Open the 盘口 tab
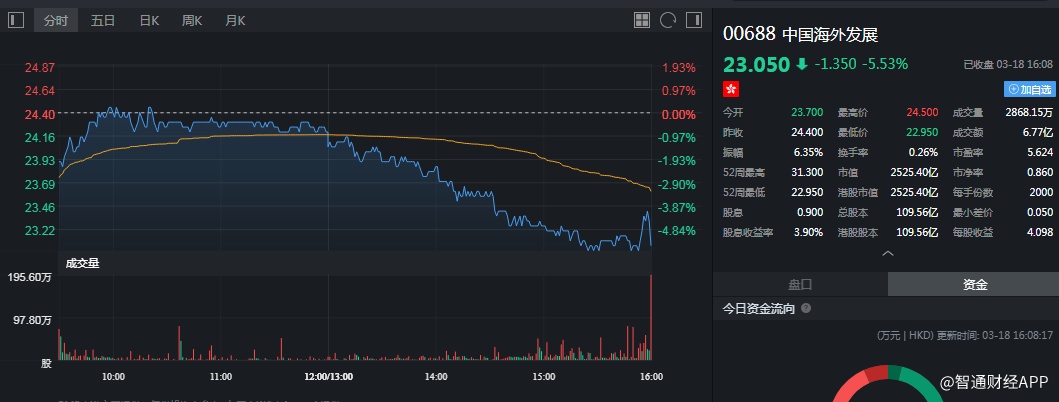Viewport: 1059px width, 402px height. tap(800, 284)
